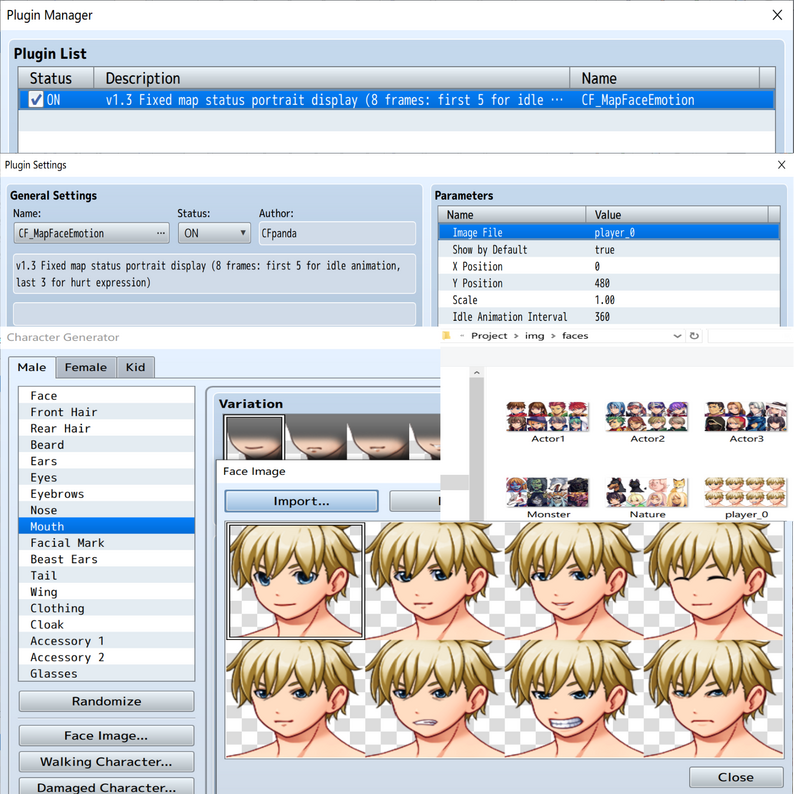Click the Description column header in Plugin List
This screenshot has width=794, height=794.
click(x=332, y=78)
